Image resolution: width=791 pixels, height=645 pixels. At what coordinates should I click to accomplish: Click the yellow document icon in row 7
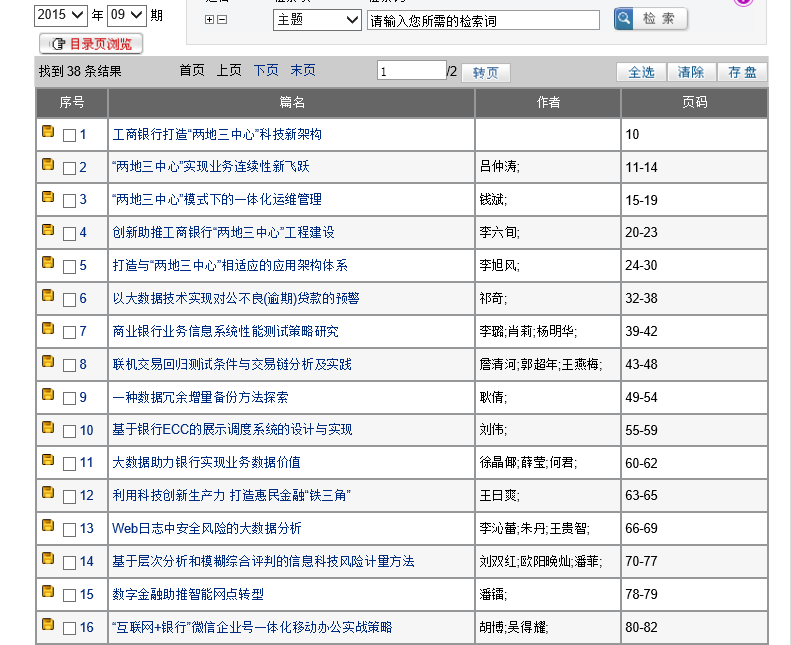pyautogui.click(x=48, y=328)
